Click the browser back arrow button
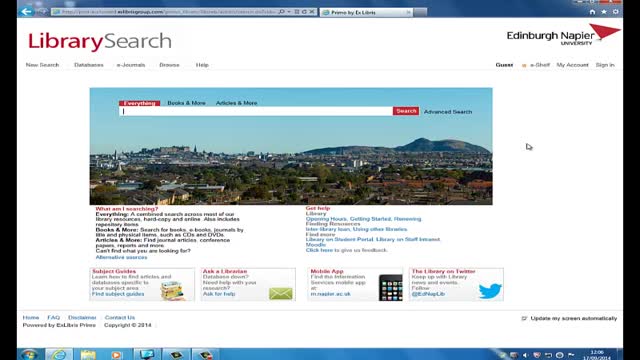 pyautogui.click(x=27, y=11)
